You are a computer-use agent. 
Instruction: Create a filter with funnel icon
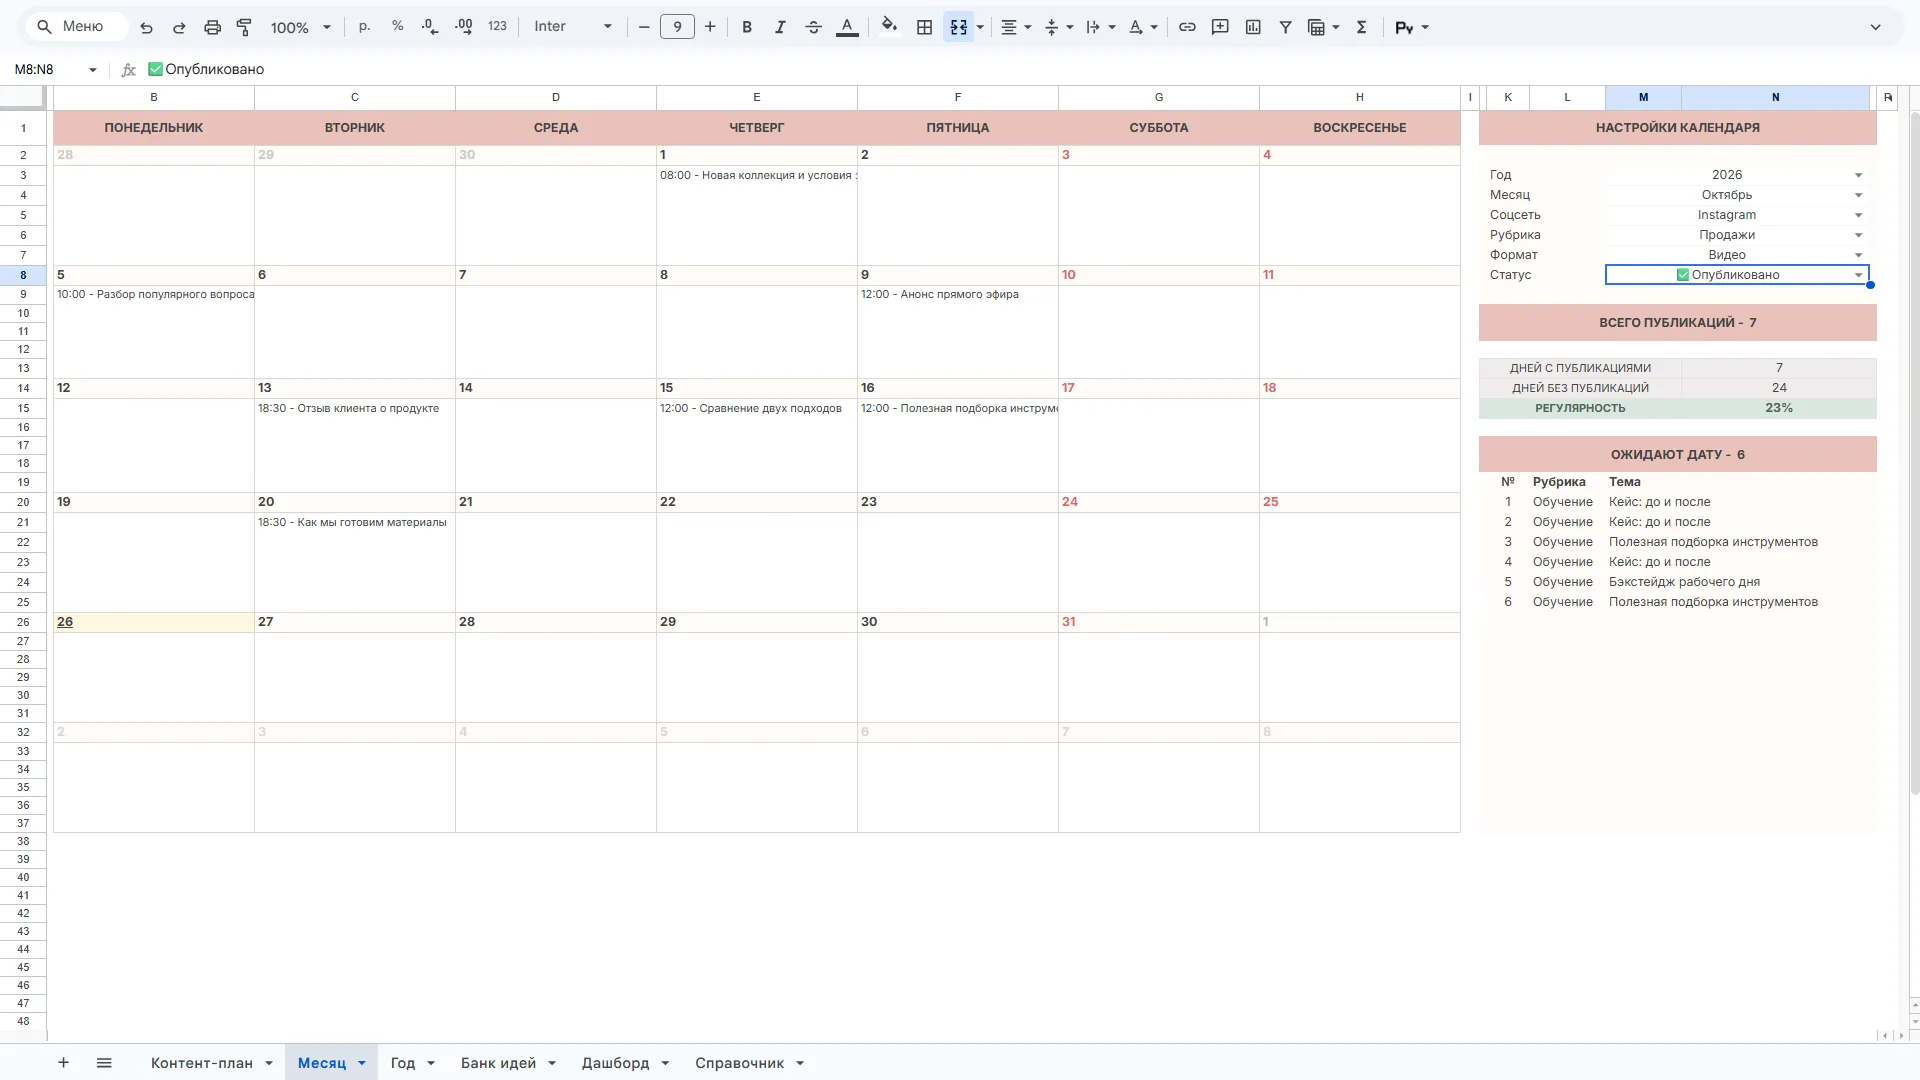point(1286,27)
